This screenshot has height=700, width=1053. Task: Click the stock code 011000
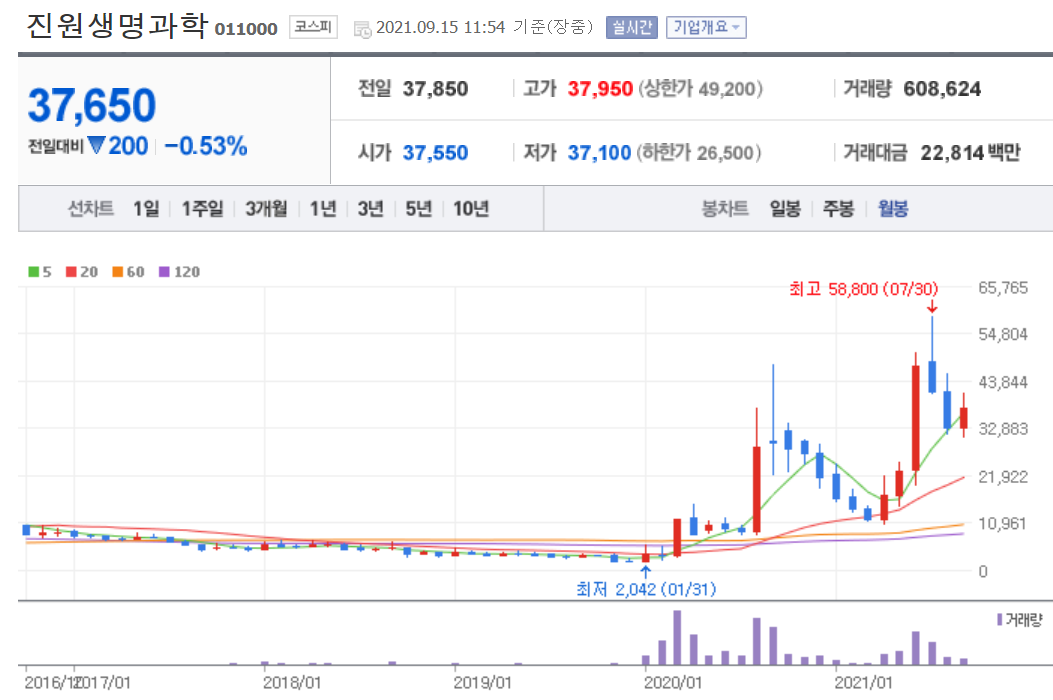(246, 29)
